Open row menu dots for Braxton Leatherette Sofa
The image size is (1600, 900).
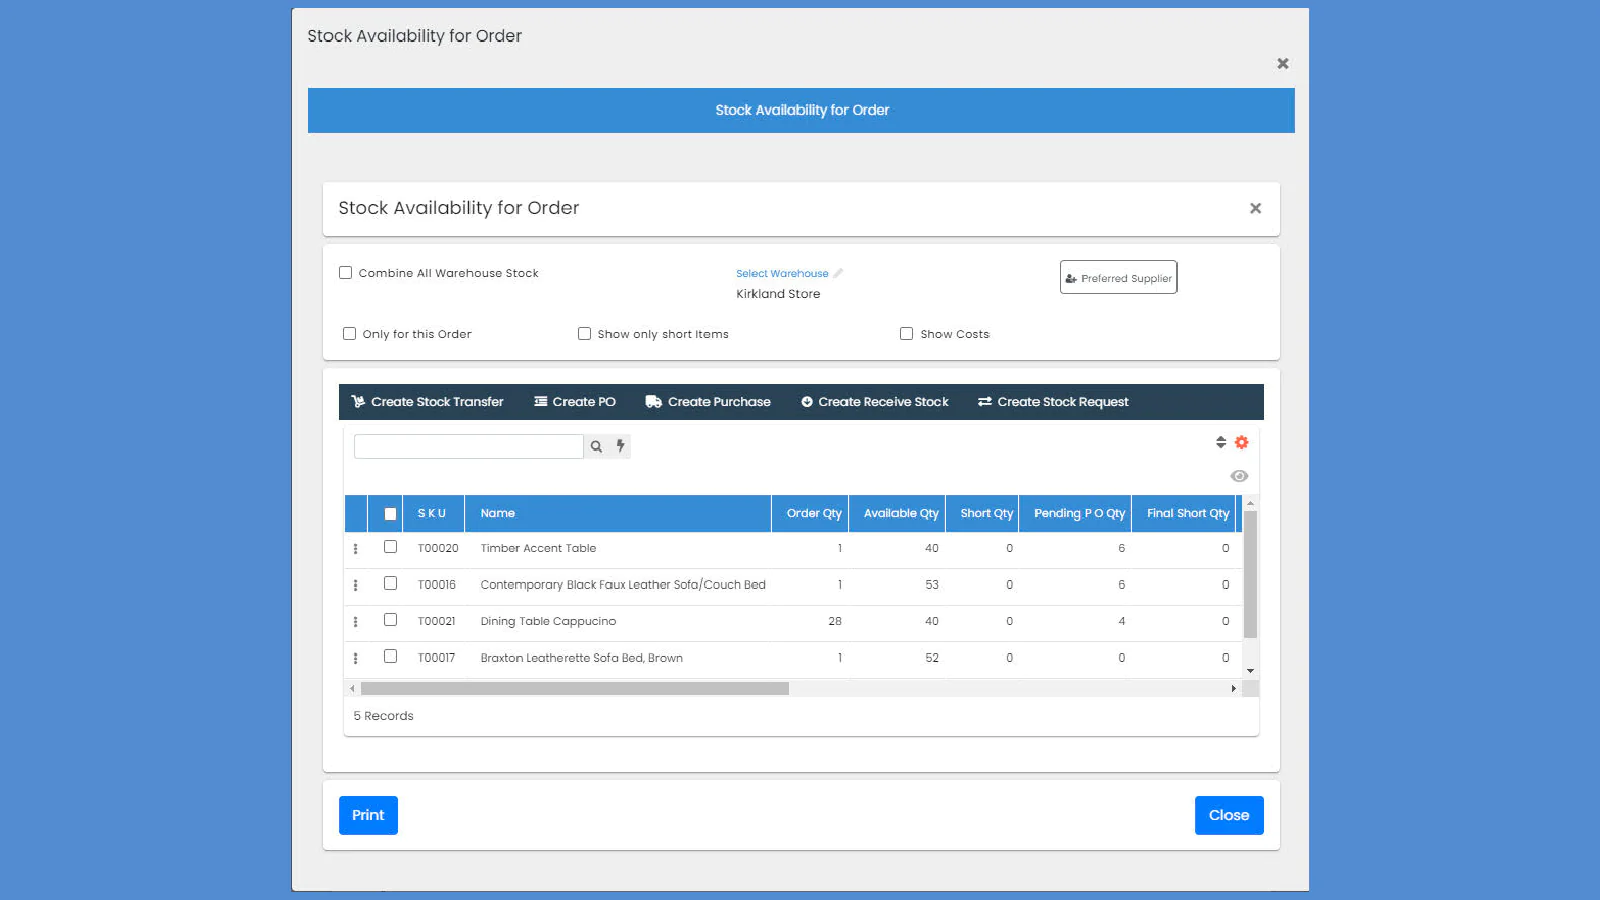(356, 658)
